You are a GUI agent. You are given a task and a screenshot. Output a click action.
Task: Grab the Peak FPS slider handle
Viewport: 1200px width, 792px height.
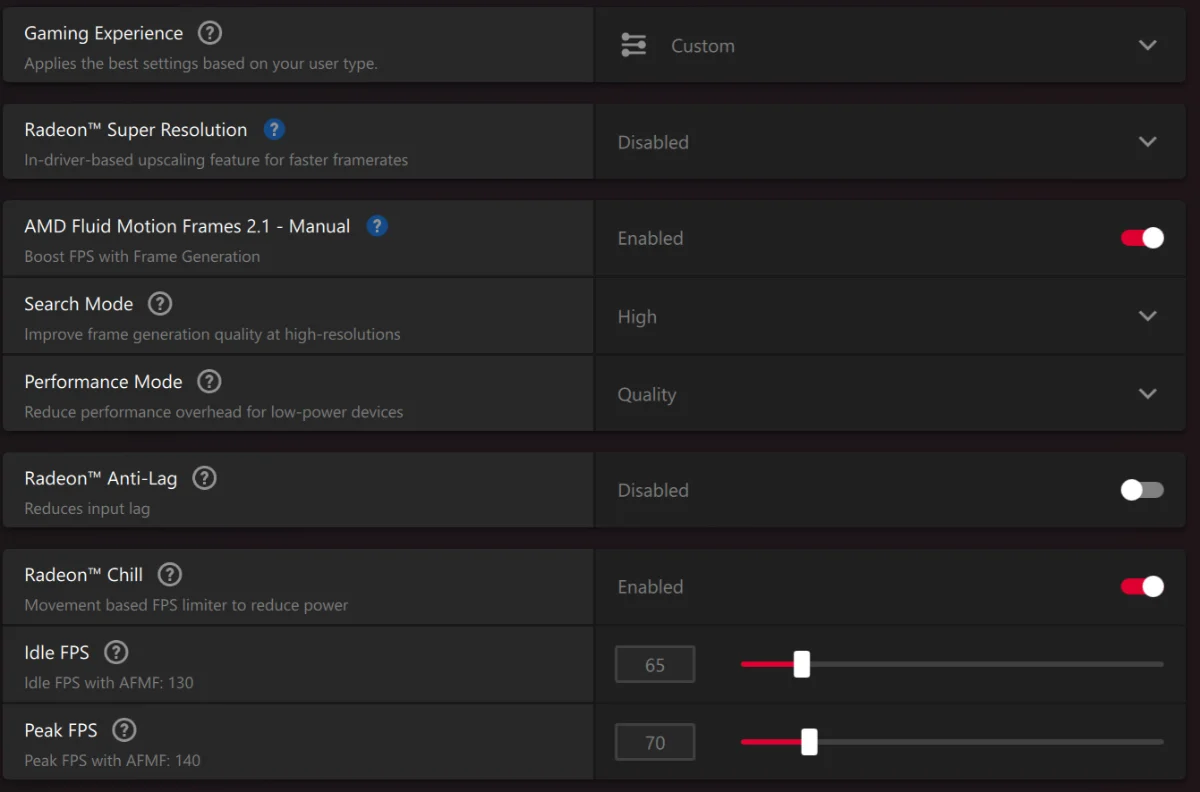(x=809, y=742)
